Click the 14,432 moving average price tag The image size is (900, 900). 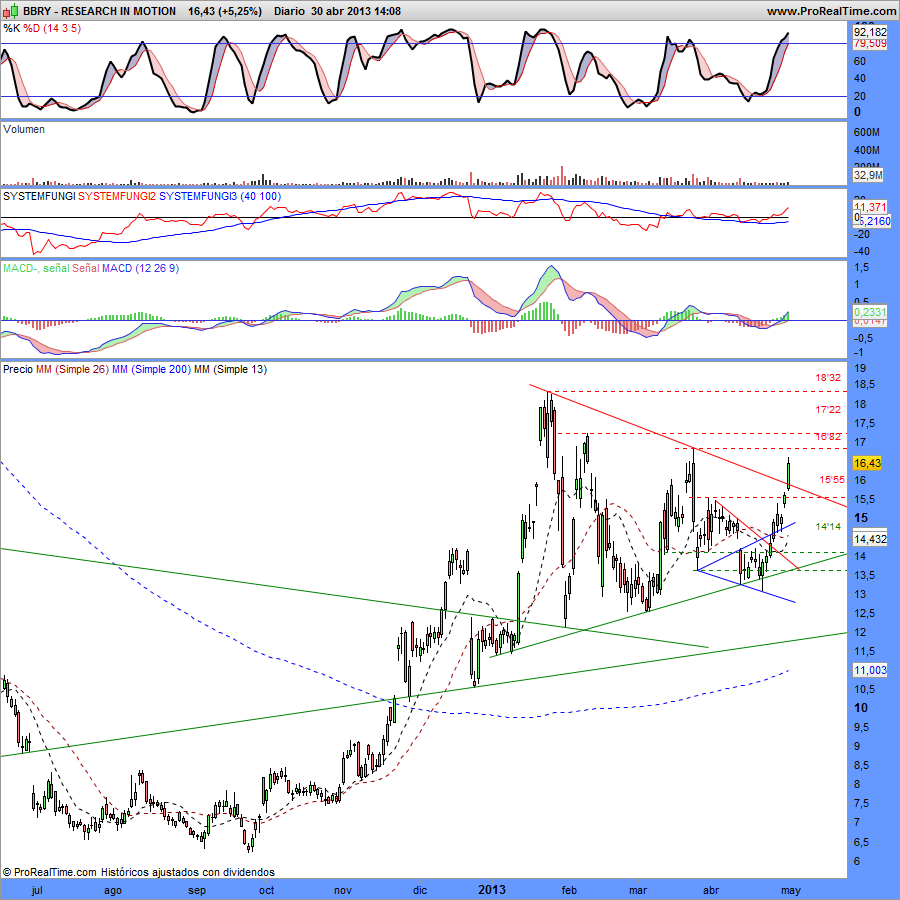point(869,539)
